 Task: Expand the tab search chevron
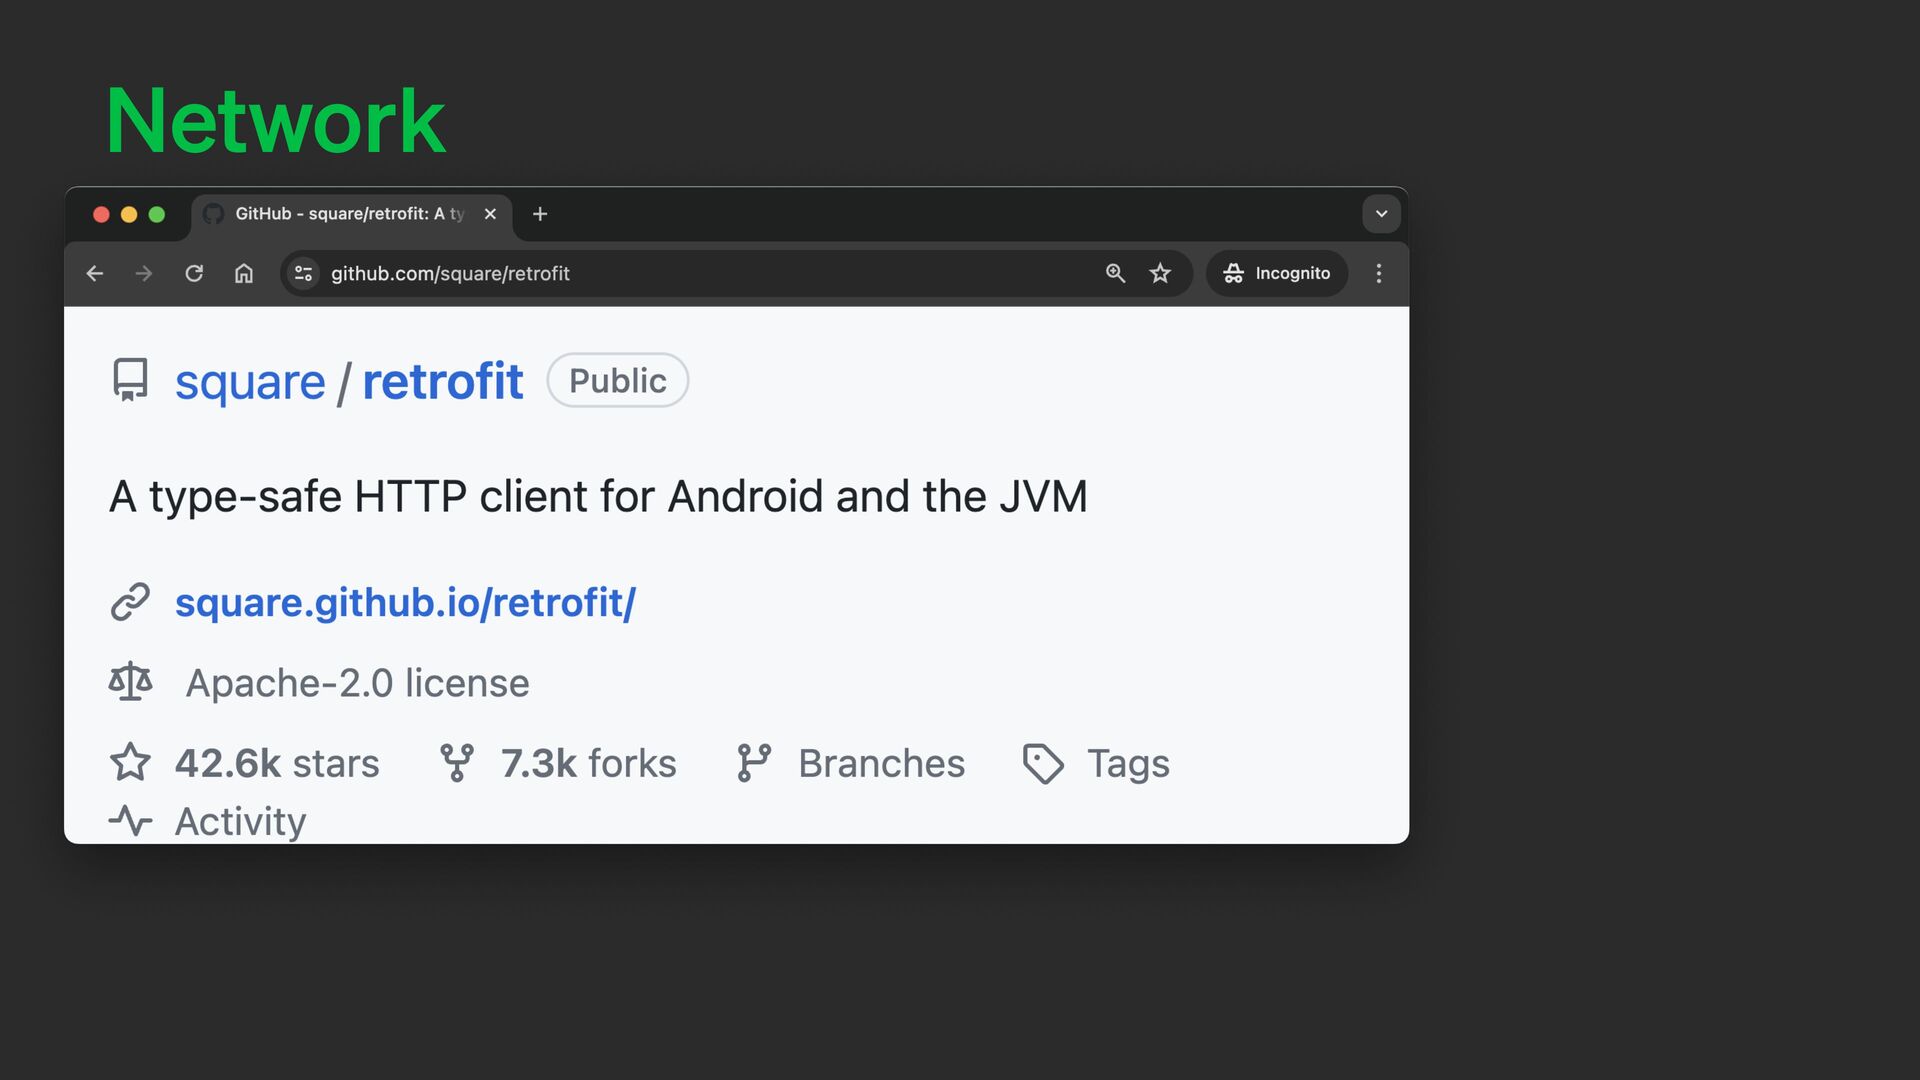(1381, 214)
